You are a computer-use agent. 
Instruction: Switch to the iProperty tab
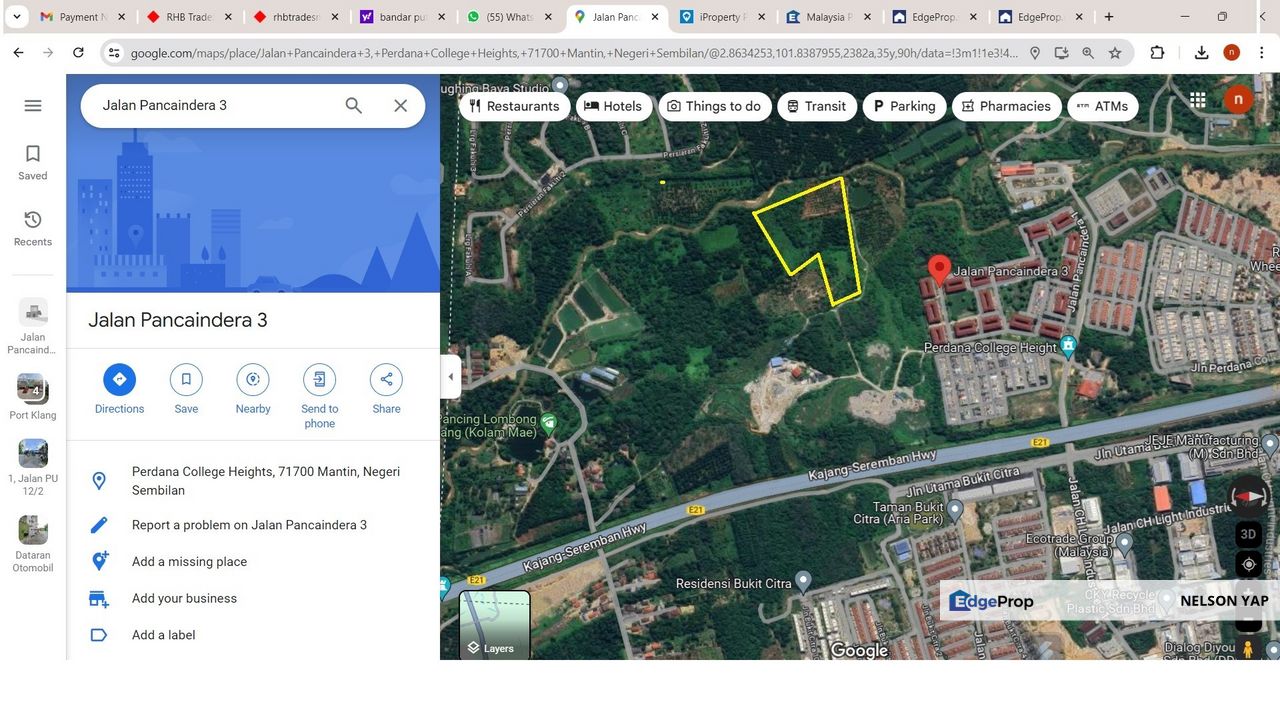tap(722, 17)
